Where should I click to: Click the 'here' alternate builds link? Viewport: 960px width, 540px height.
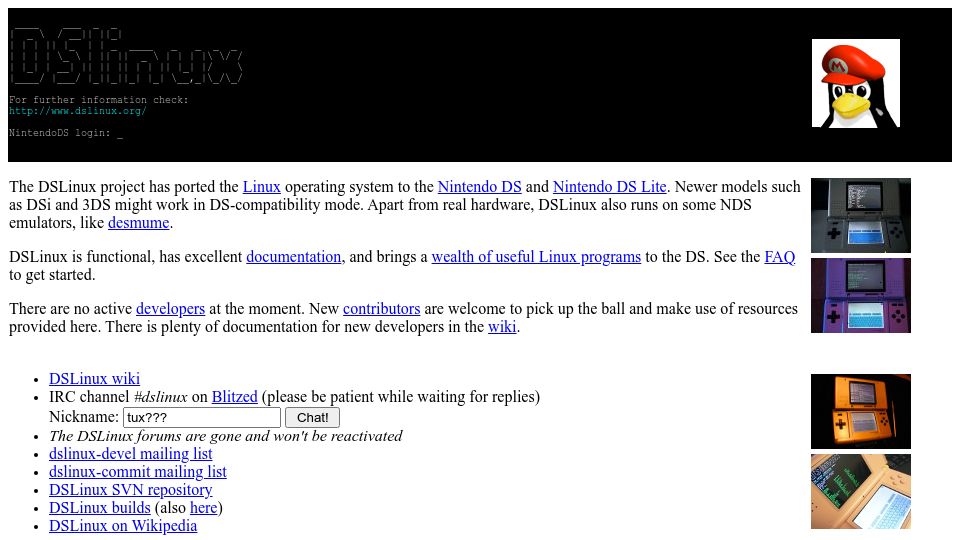coord(203,508)
